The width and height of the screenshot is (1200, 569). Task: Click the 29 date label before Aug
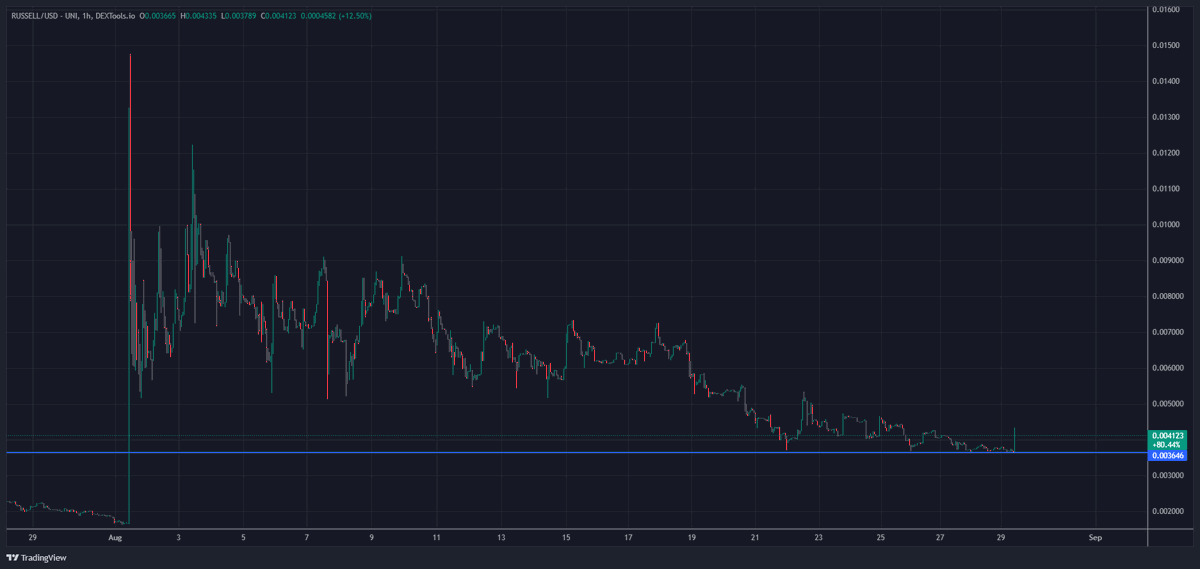pyautogui.click(x=32, y=537)
